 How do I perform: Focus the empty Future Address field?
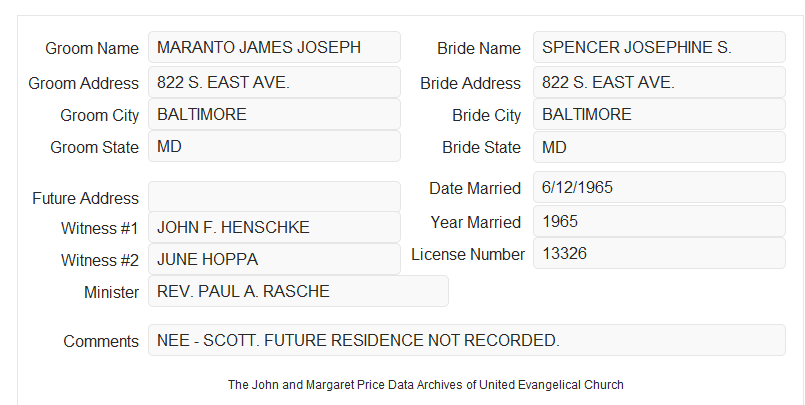tap(274, 197)
